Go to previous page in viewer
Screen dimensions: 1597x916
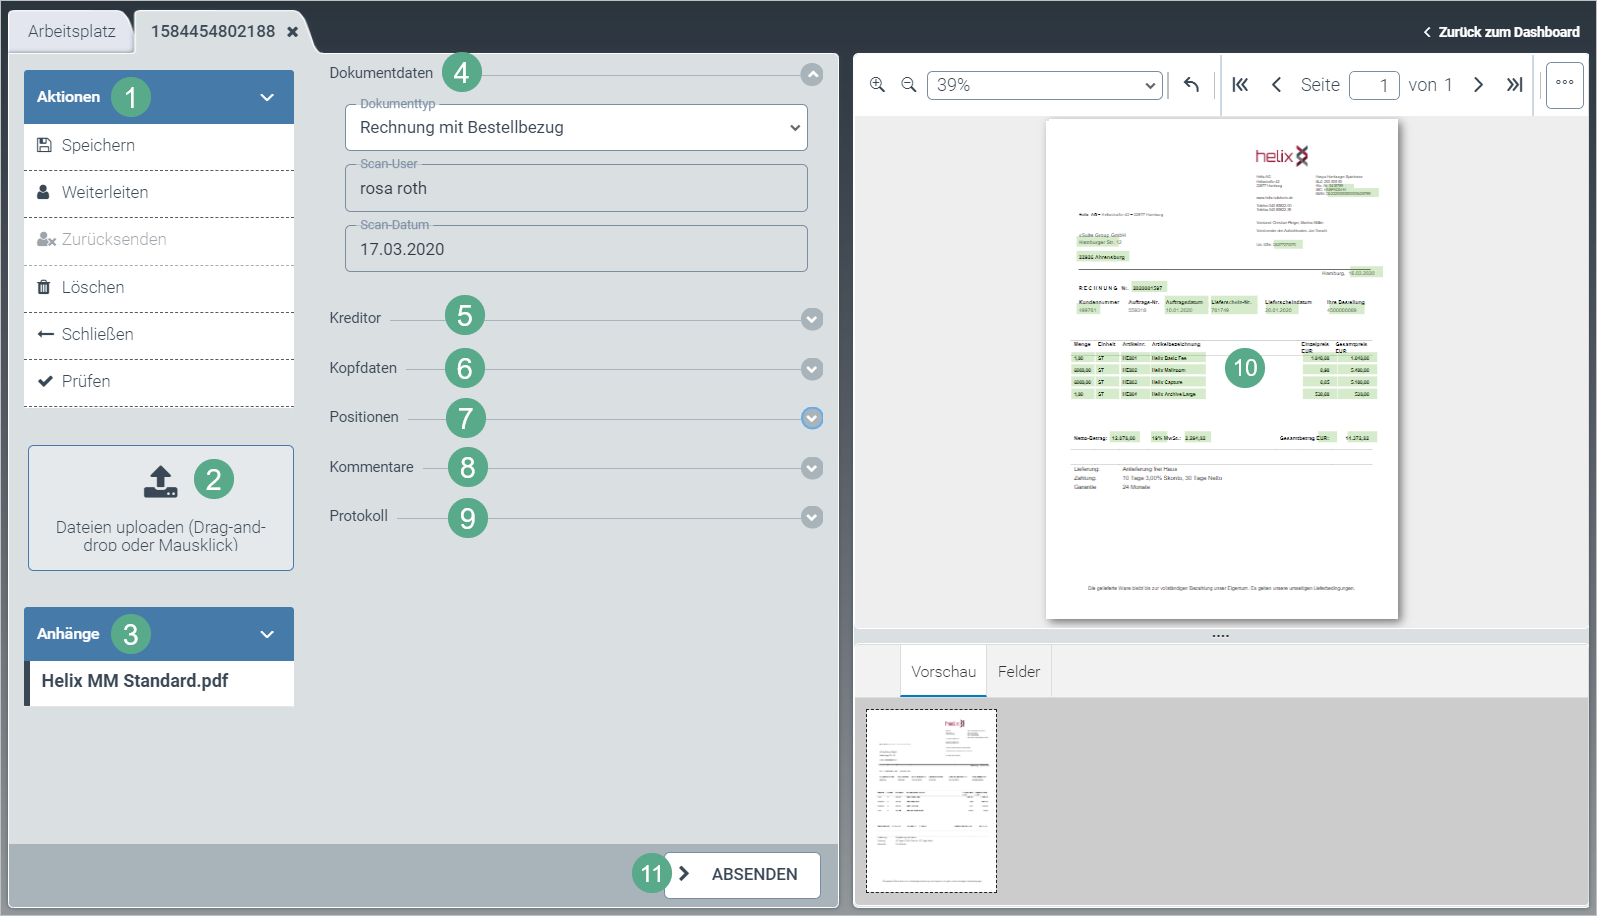[1276, 85]
